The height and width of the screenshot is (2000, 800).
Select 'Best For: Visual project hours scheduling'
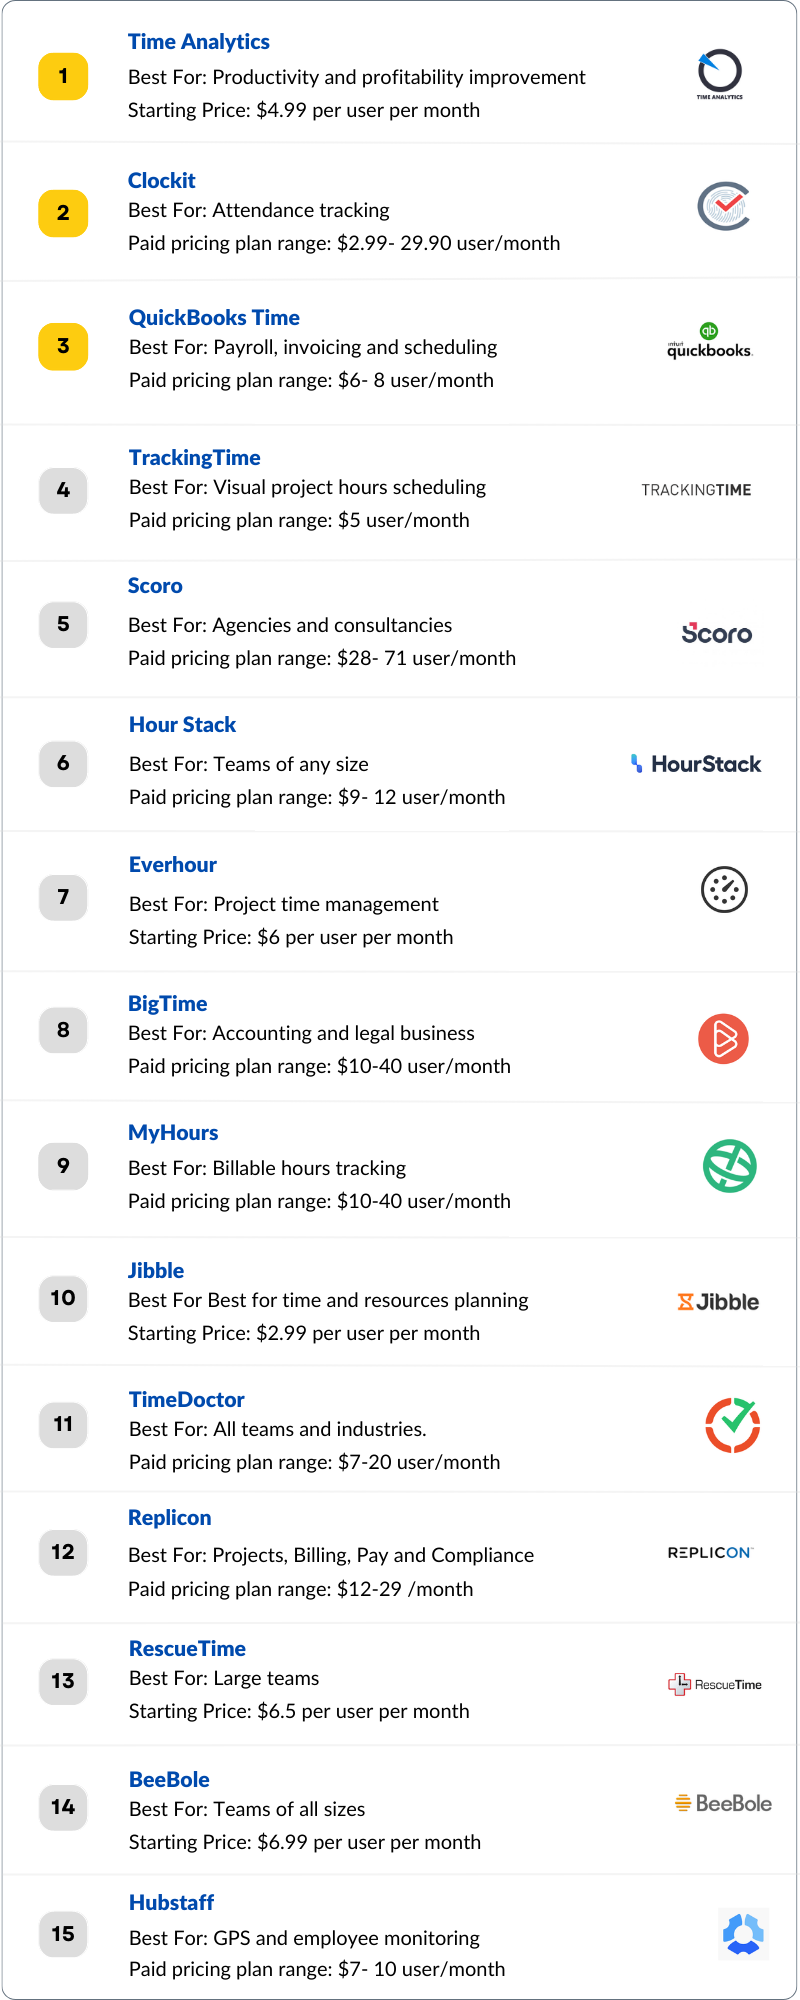[x=308, y=488]
